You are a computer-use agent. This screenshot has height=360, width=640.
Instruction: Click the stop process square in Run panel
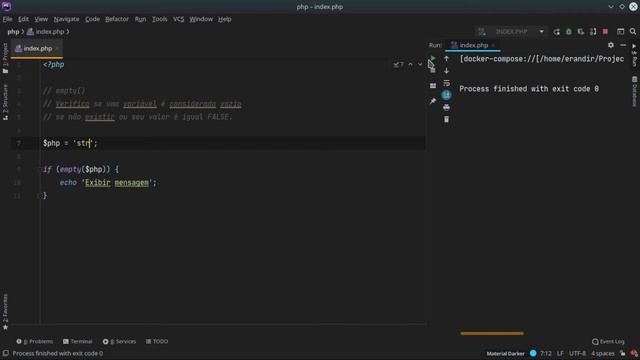tap(433, 71)
